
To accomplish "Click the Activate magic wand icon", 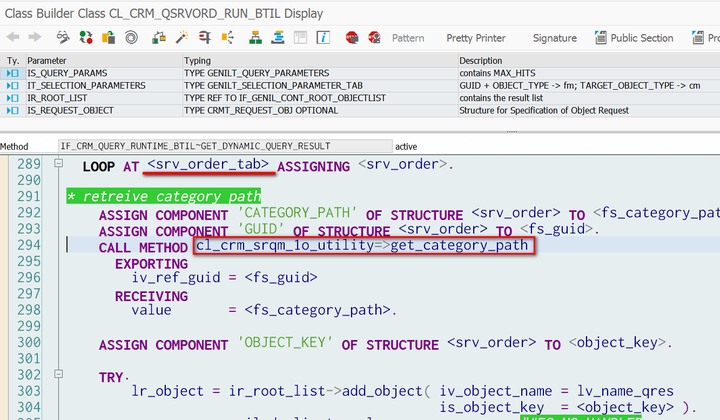I will (x=182, y=38).
